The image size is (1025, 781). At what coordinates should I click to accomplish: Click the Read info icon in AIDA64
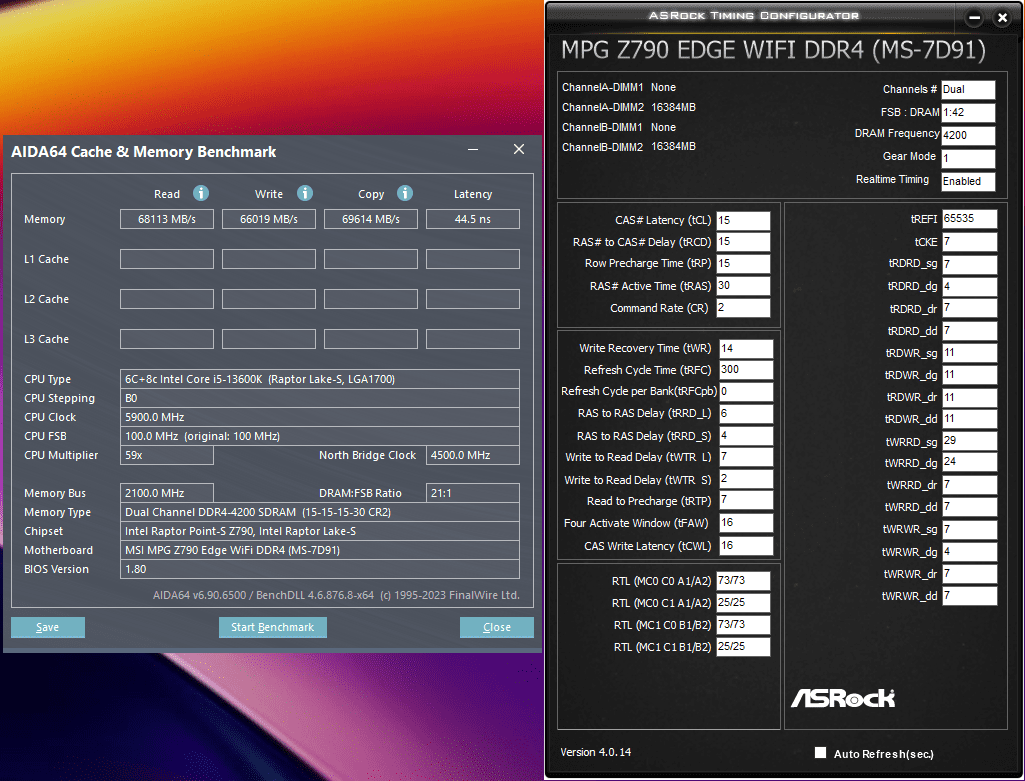pos(201,193)
